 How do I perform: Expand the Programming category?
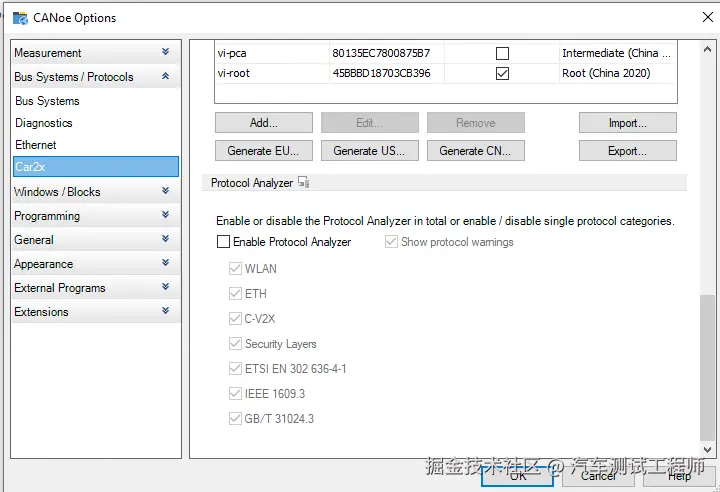(x=165, y=215)
